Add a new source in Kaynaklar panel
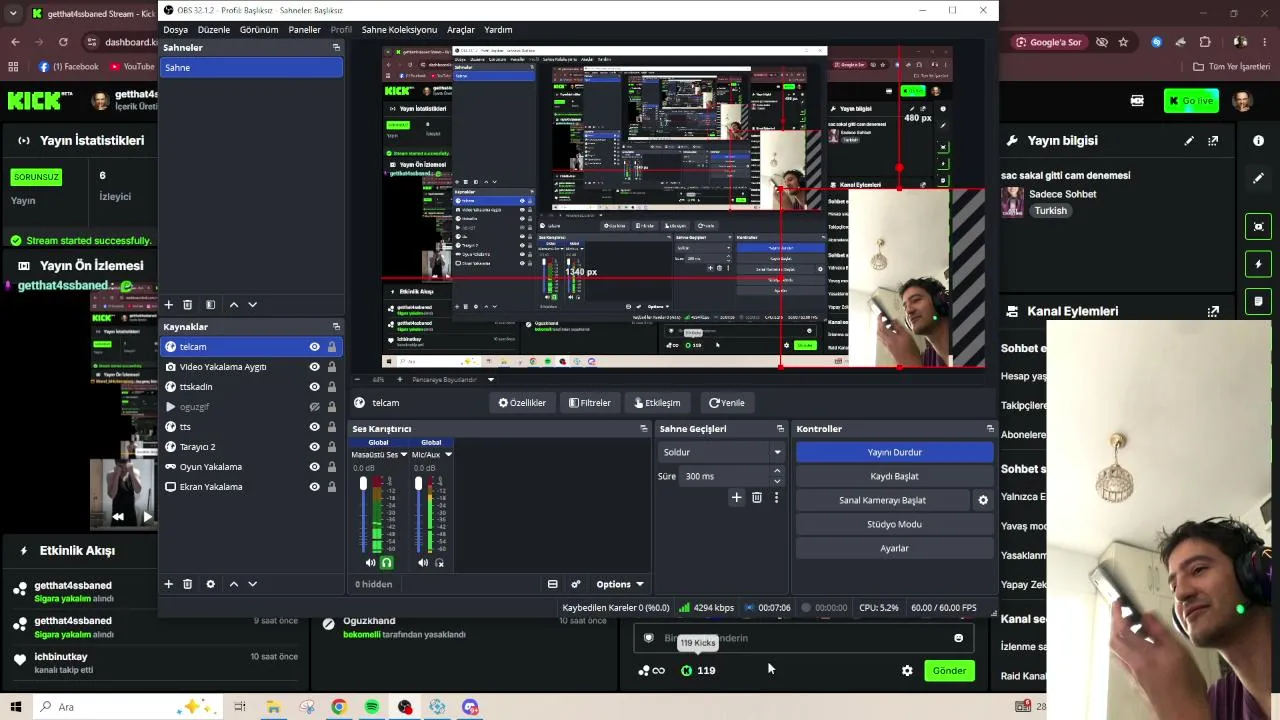This screenshot has height=720, width=1280. click(168, 584)
